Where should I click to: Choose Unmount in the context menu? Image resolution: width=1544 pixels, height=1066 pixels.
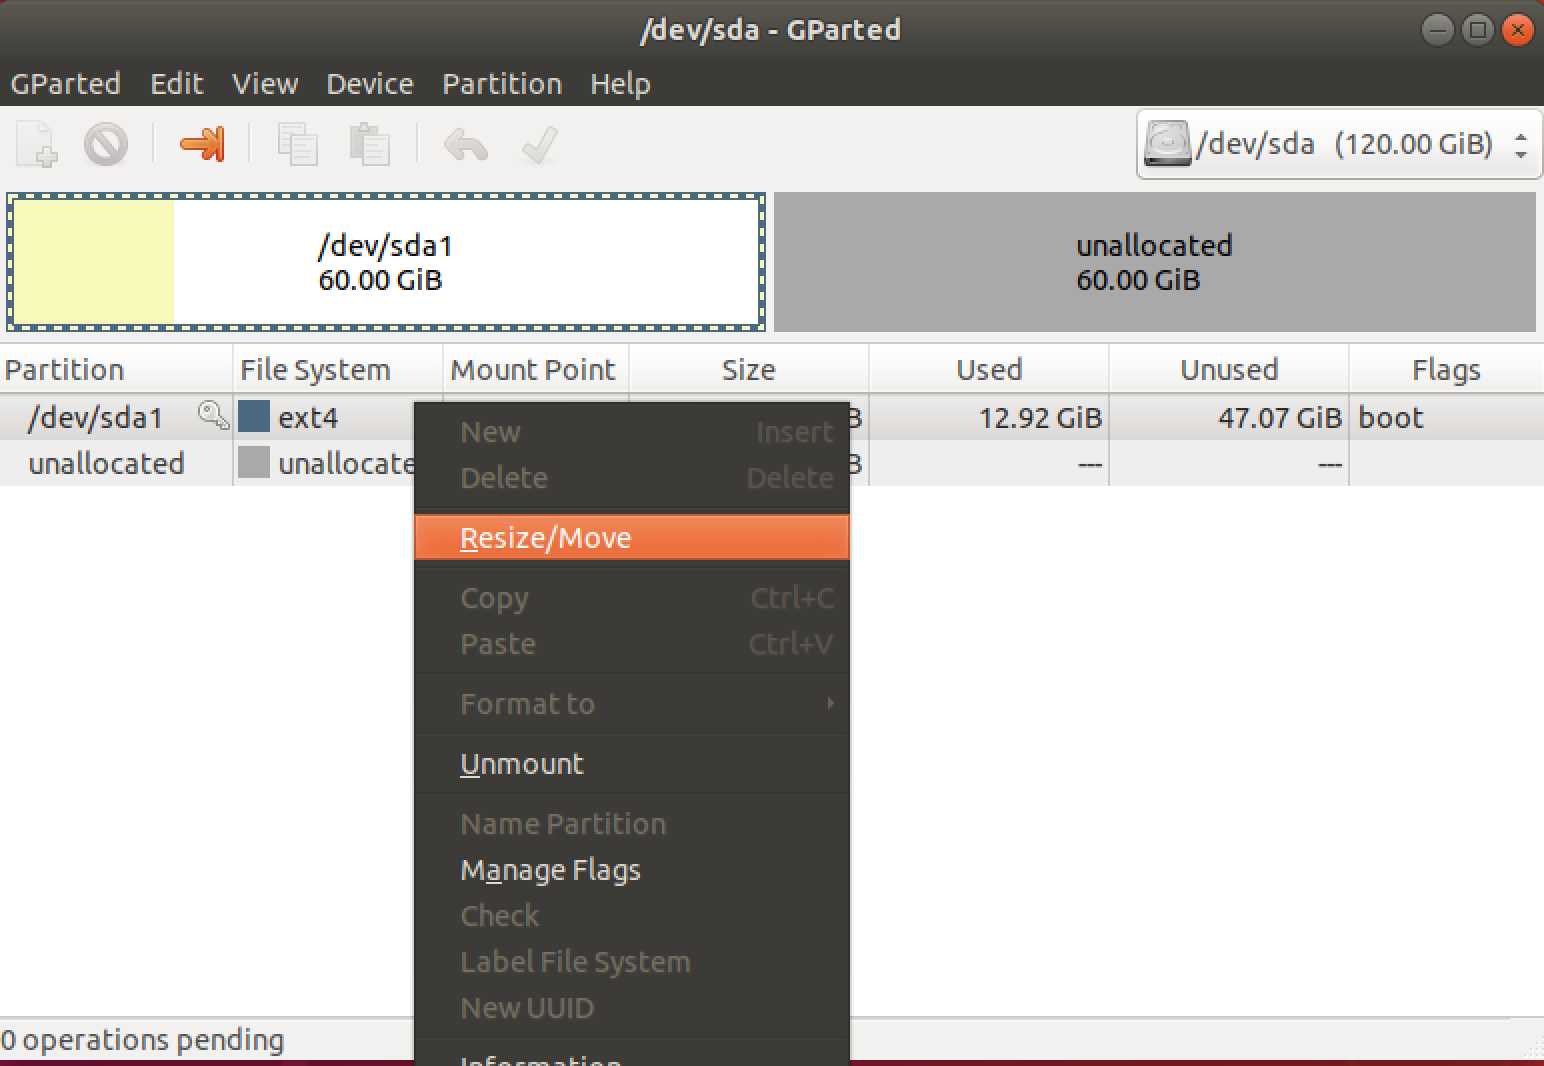pyautogui.click(x=632, y=764)
